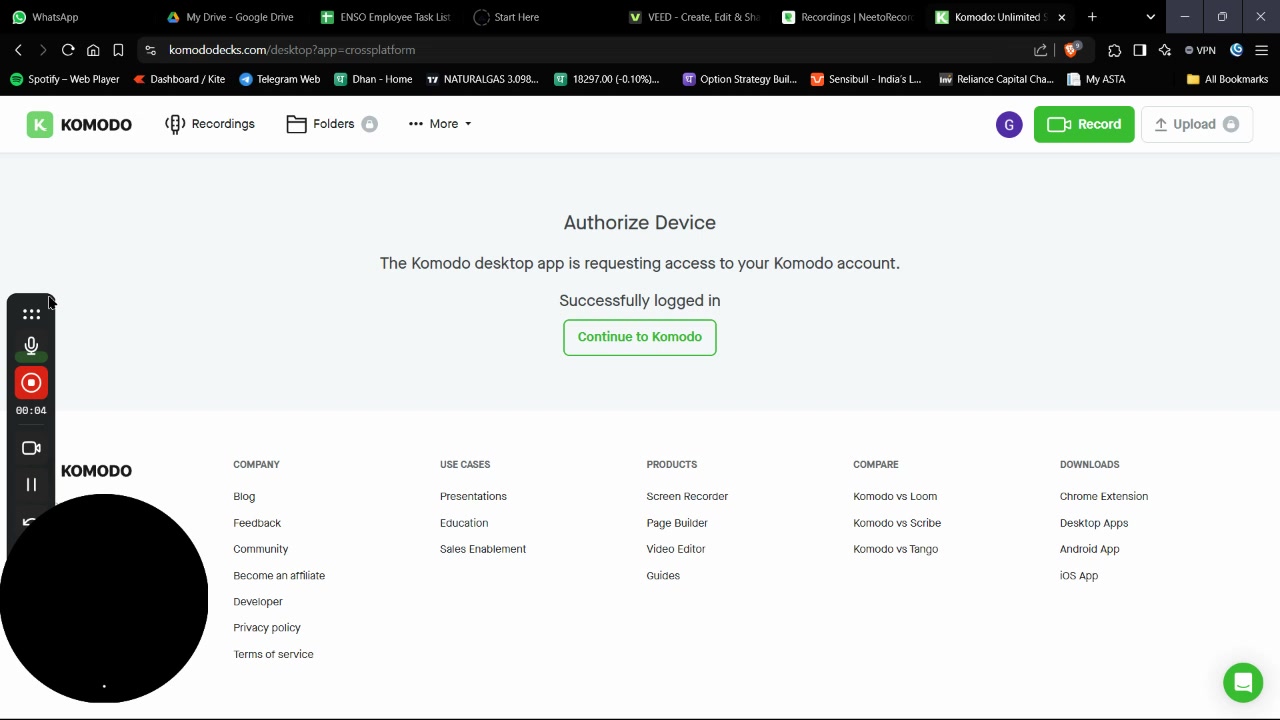
Task: Open Telegram Web bookmark
Action: point(279,79)
